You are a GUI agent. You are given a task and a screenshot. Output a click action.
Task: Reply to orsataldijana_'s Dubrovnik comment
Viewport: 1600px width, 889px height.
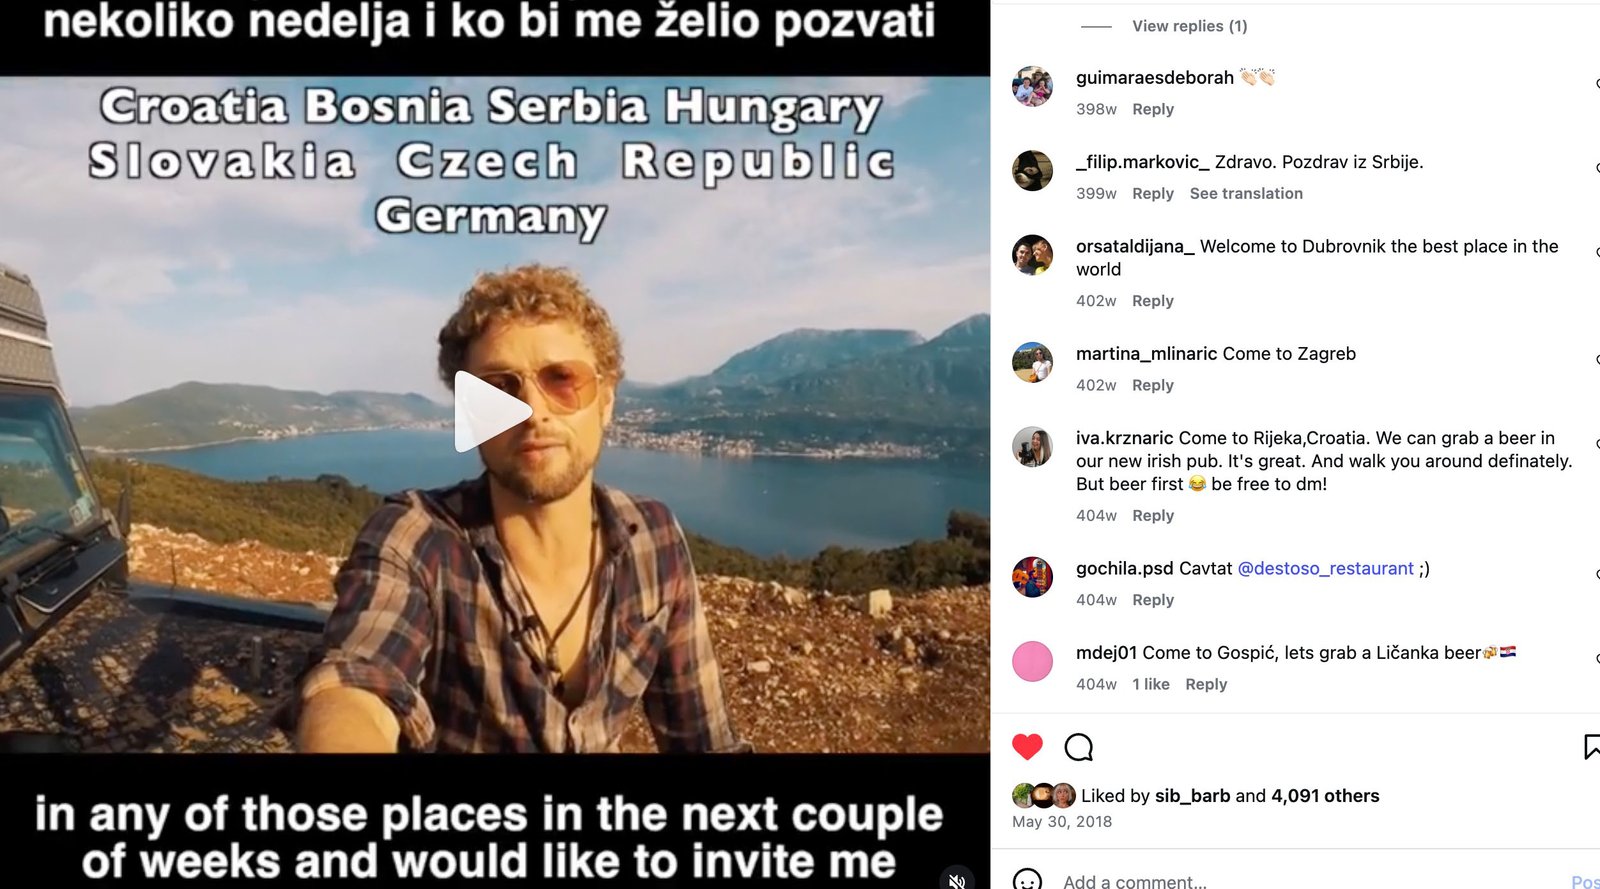pos(1153,301)
